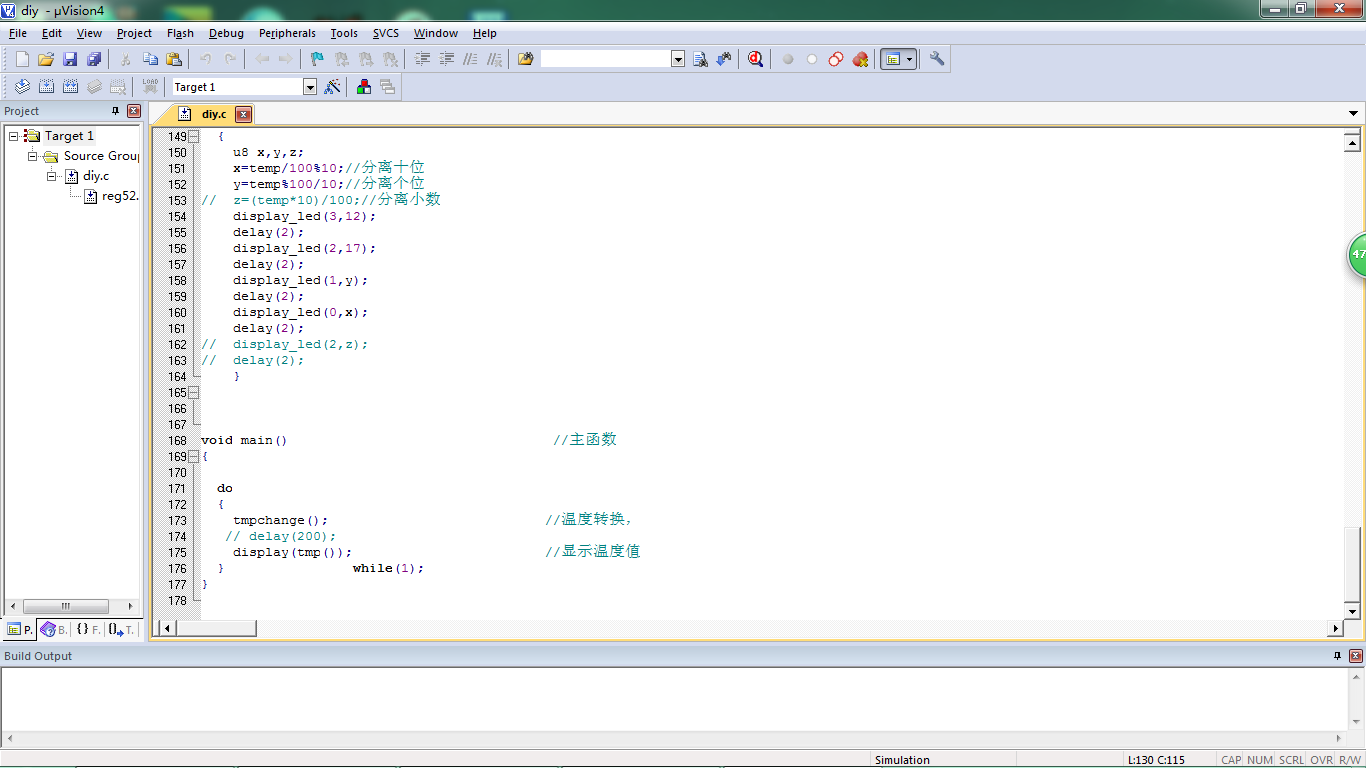Open Target Options magic wand icon
The image size is (1366, 768).
click(332, 87)
